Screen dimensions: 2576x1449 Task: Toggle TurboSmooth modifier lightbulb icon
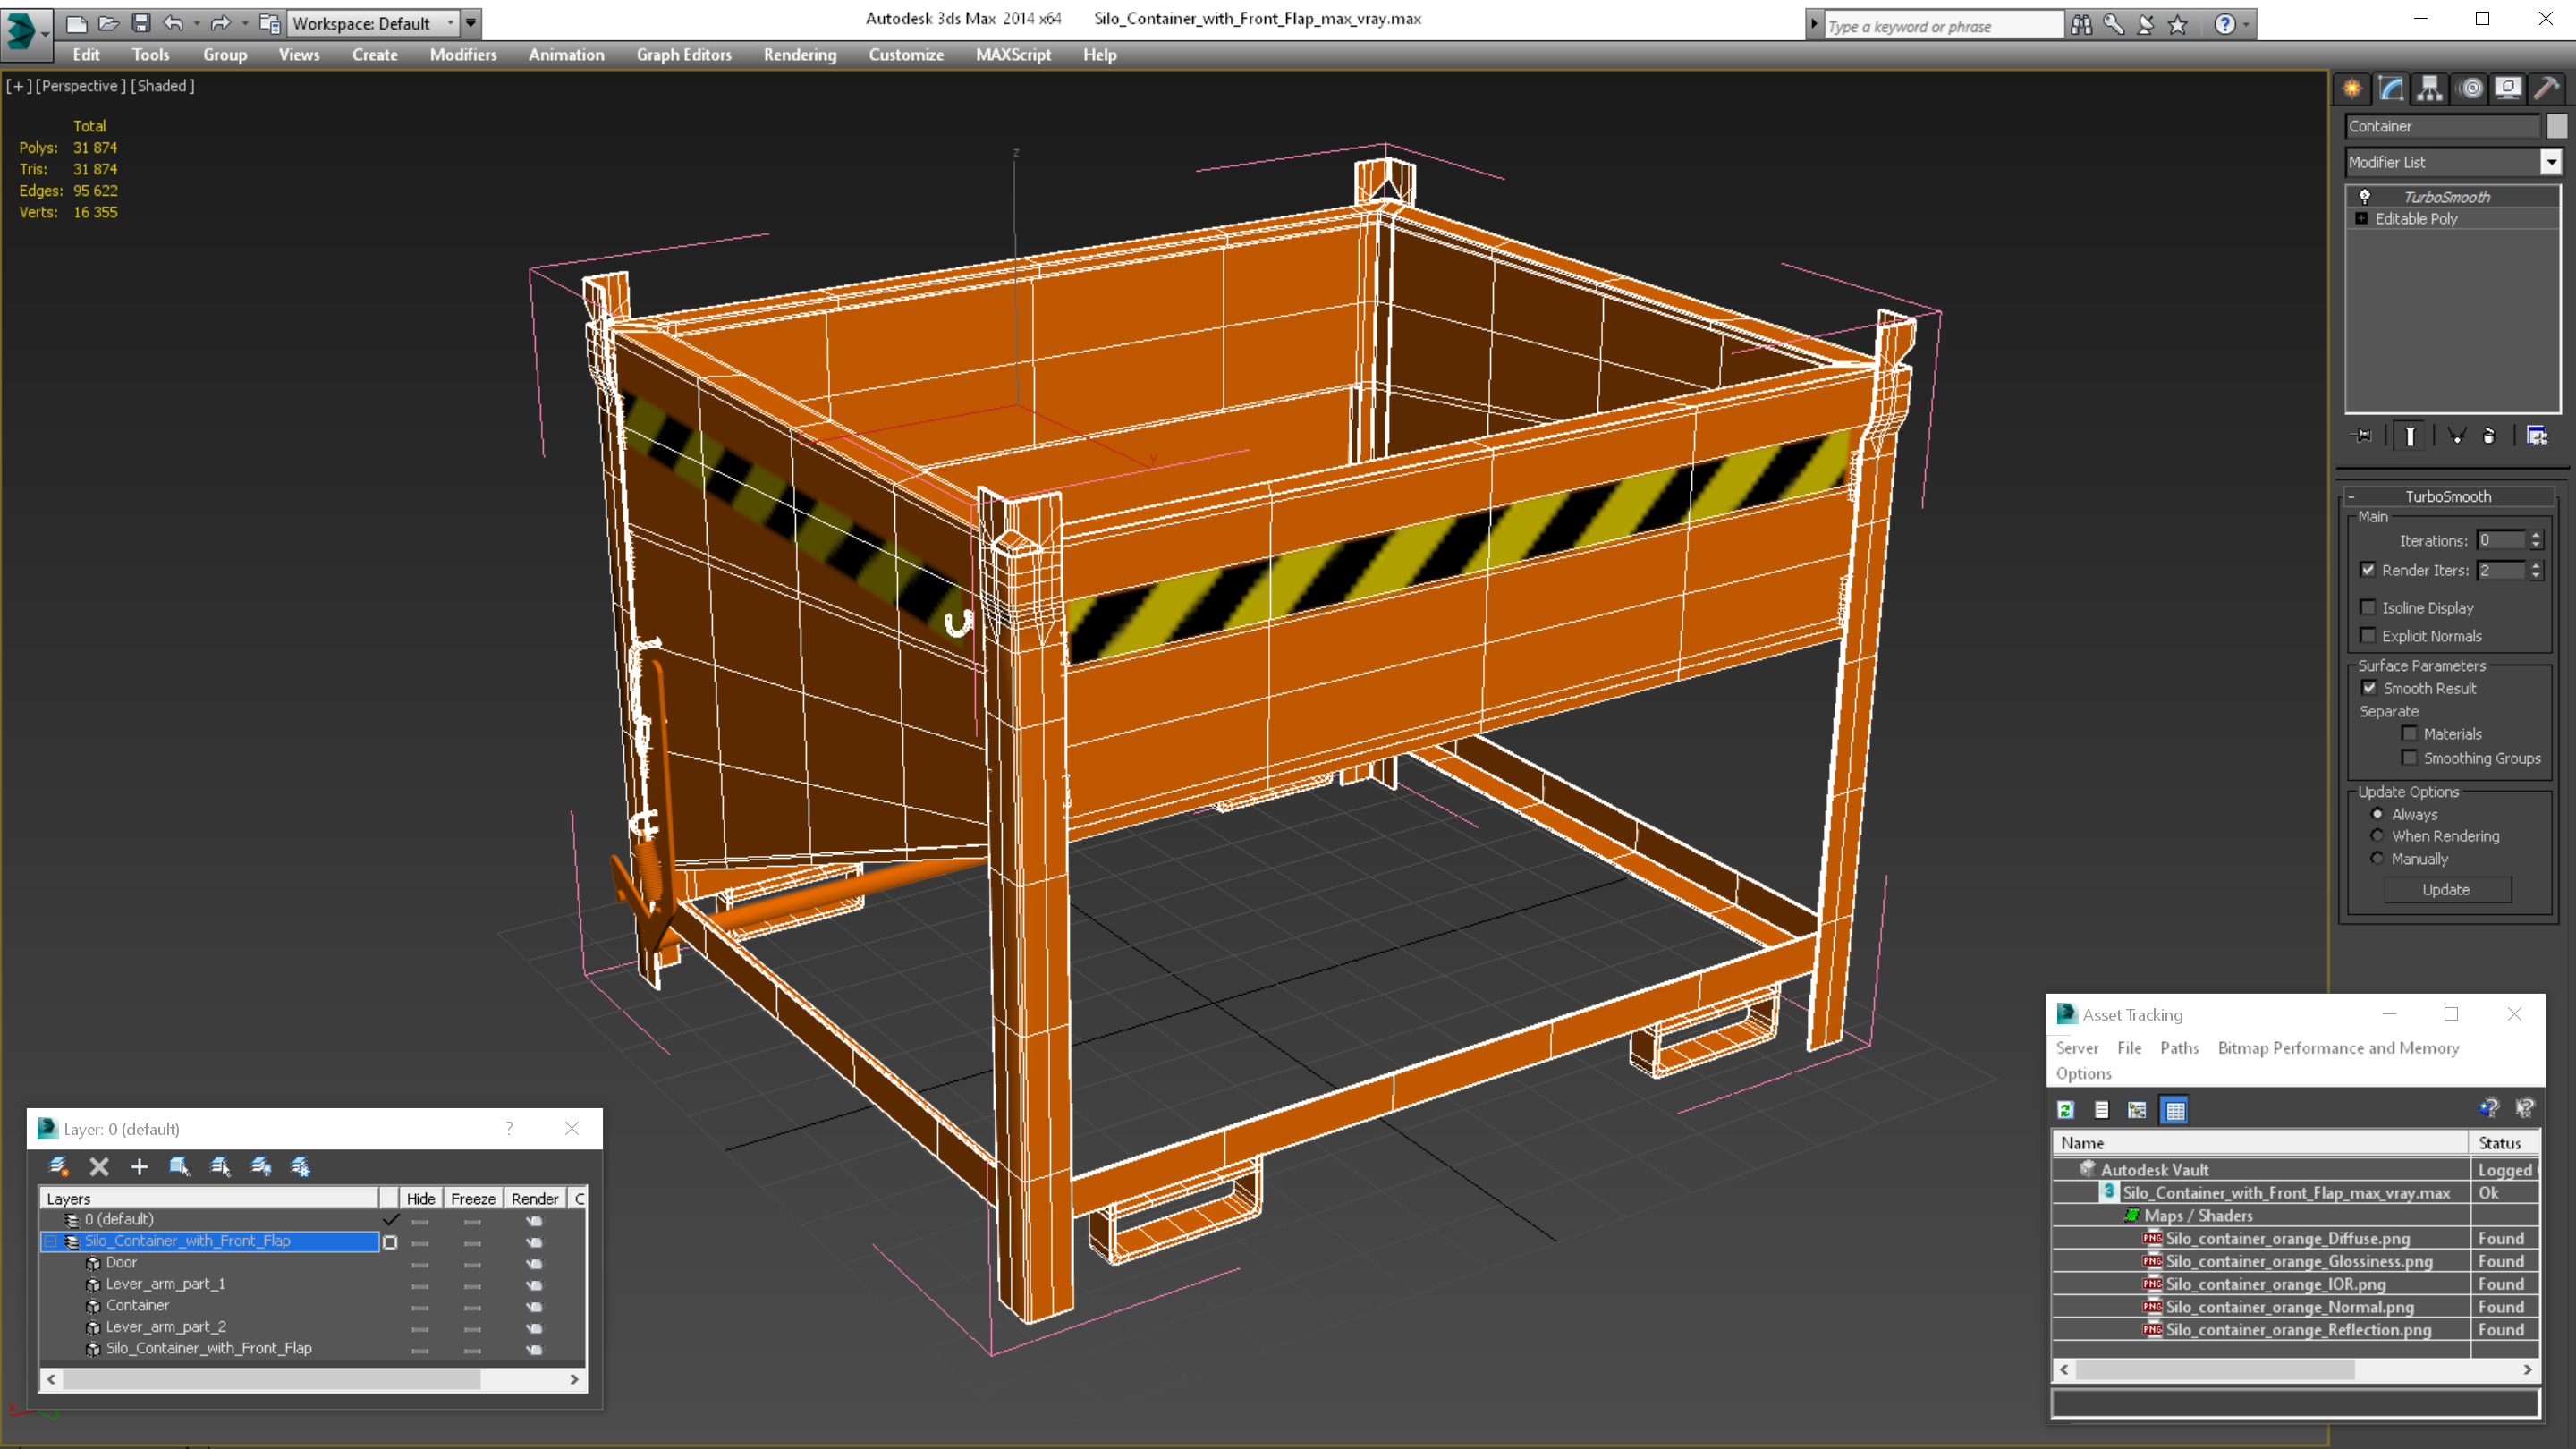(x=2365, y=197)
